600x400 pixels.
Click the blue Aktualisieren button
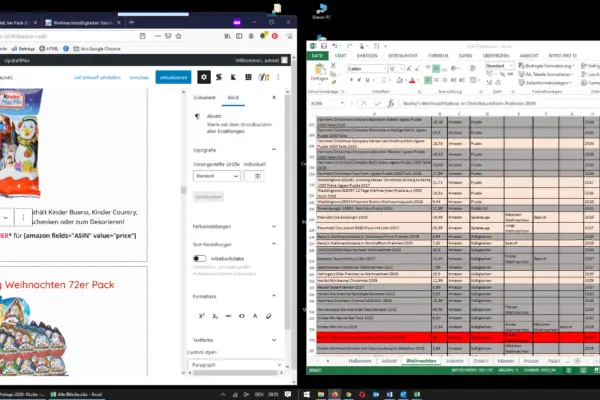click(x=173, y=77)
